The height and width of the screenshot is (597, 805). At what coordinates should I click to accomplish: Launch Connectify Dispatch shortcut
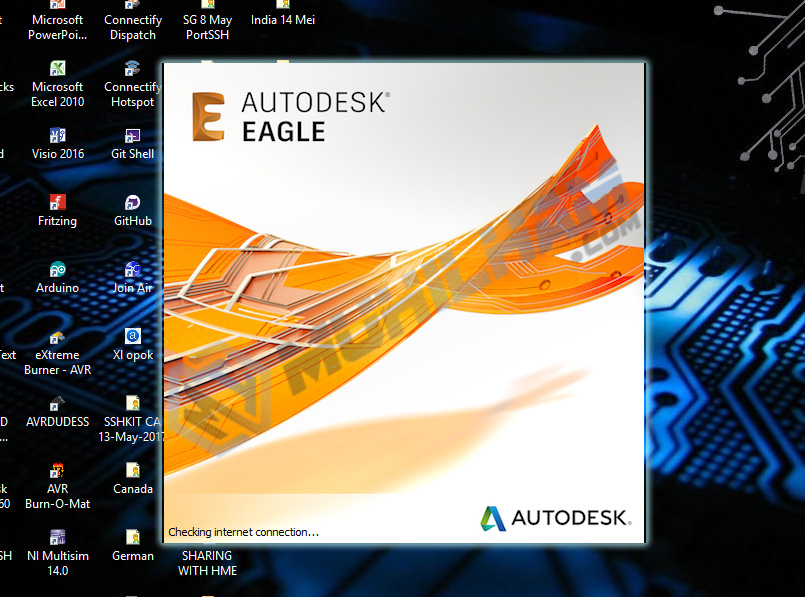132,21
